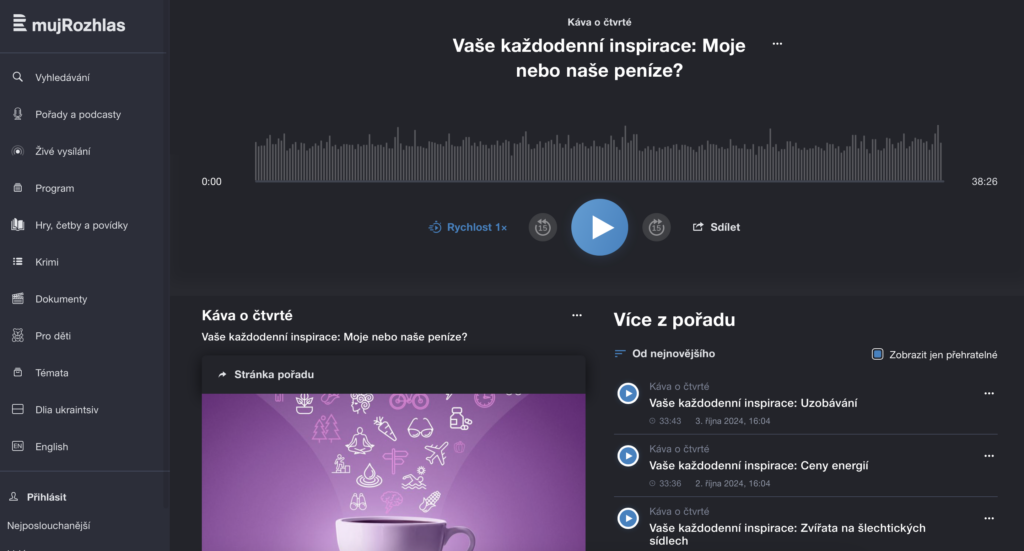The image size is (1024, 551).
Task: Skip forward 15 seconds in the player
Action: coord(656,227)
